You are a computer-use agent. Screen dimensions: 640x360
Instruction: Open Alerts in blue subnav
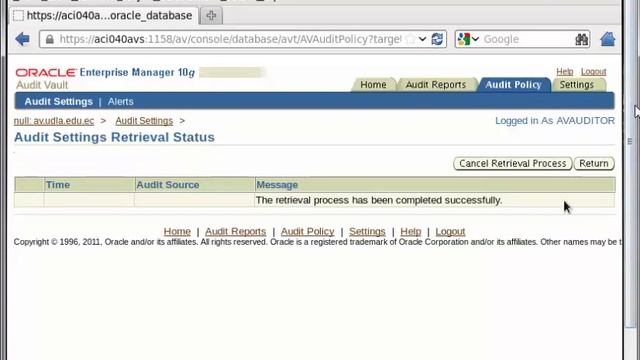point(120,102)
